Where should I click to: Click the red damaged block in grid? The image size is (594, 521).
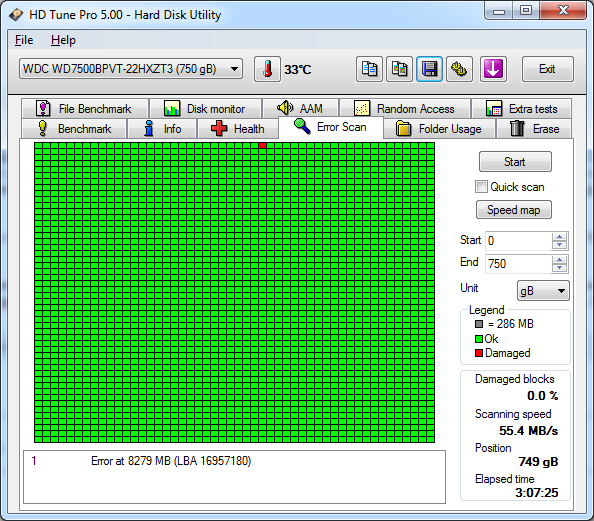pyautogui.click(x=263, y=146)
